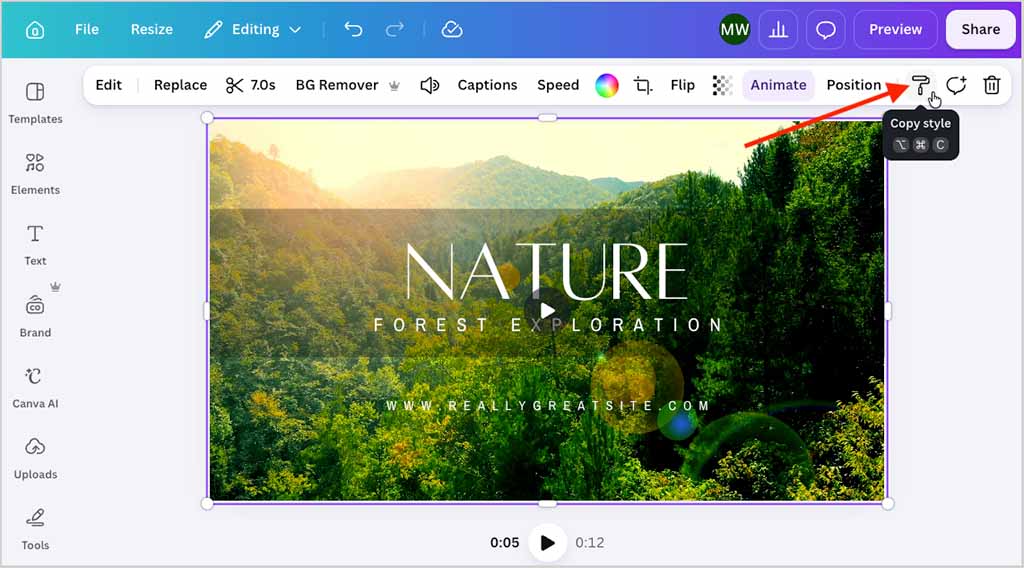Image resolution: width=1024 pixels, height=568 pixels.
Task: Trim video with scissors 7.0s
Action: coord(251,85)
